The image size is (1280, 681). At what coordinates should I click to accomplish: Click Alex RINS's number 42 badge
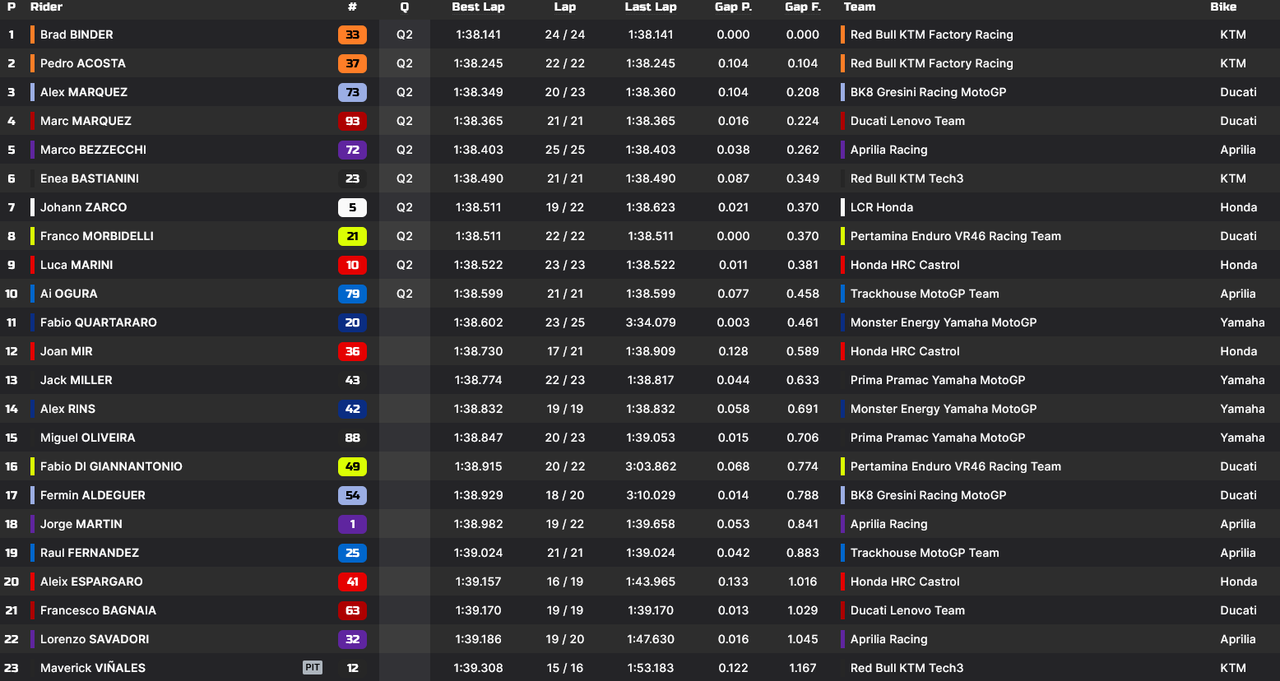tap(352, 409)
